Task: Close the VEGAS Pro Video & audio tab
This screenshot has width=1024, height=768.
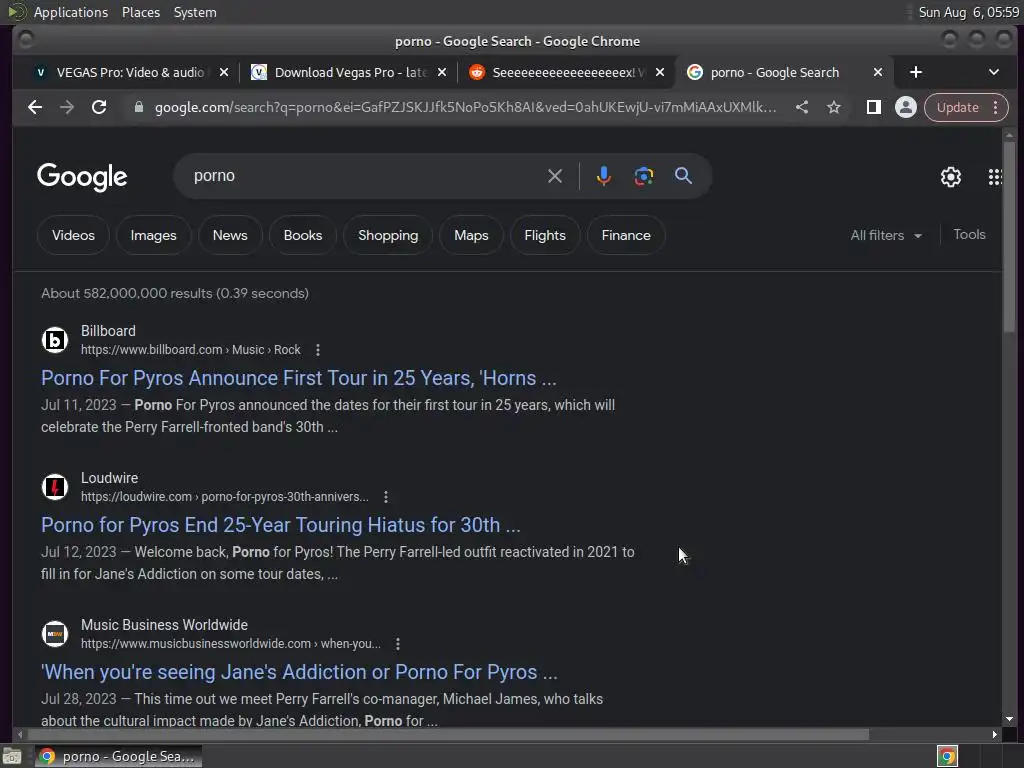Action: tap(223, 72)
